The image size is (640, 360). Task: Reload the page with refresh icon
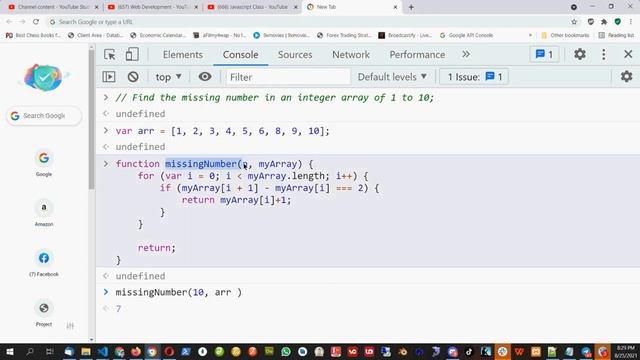click(x=36, y=22)
